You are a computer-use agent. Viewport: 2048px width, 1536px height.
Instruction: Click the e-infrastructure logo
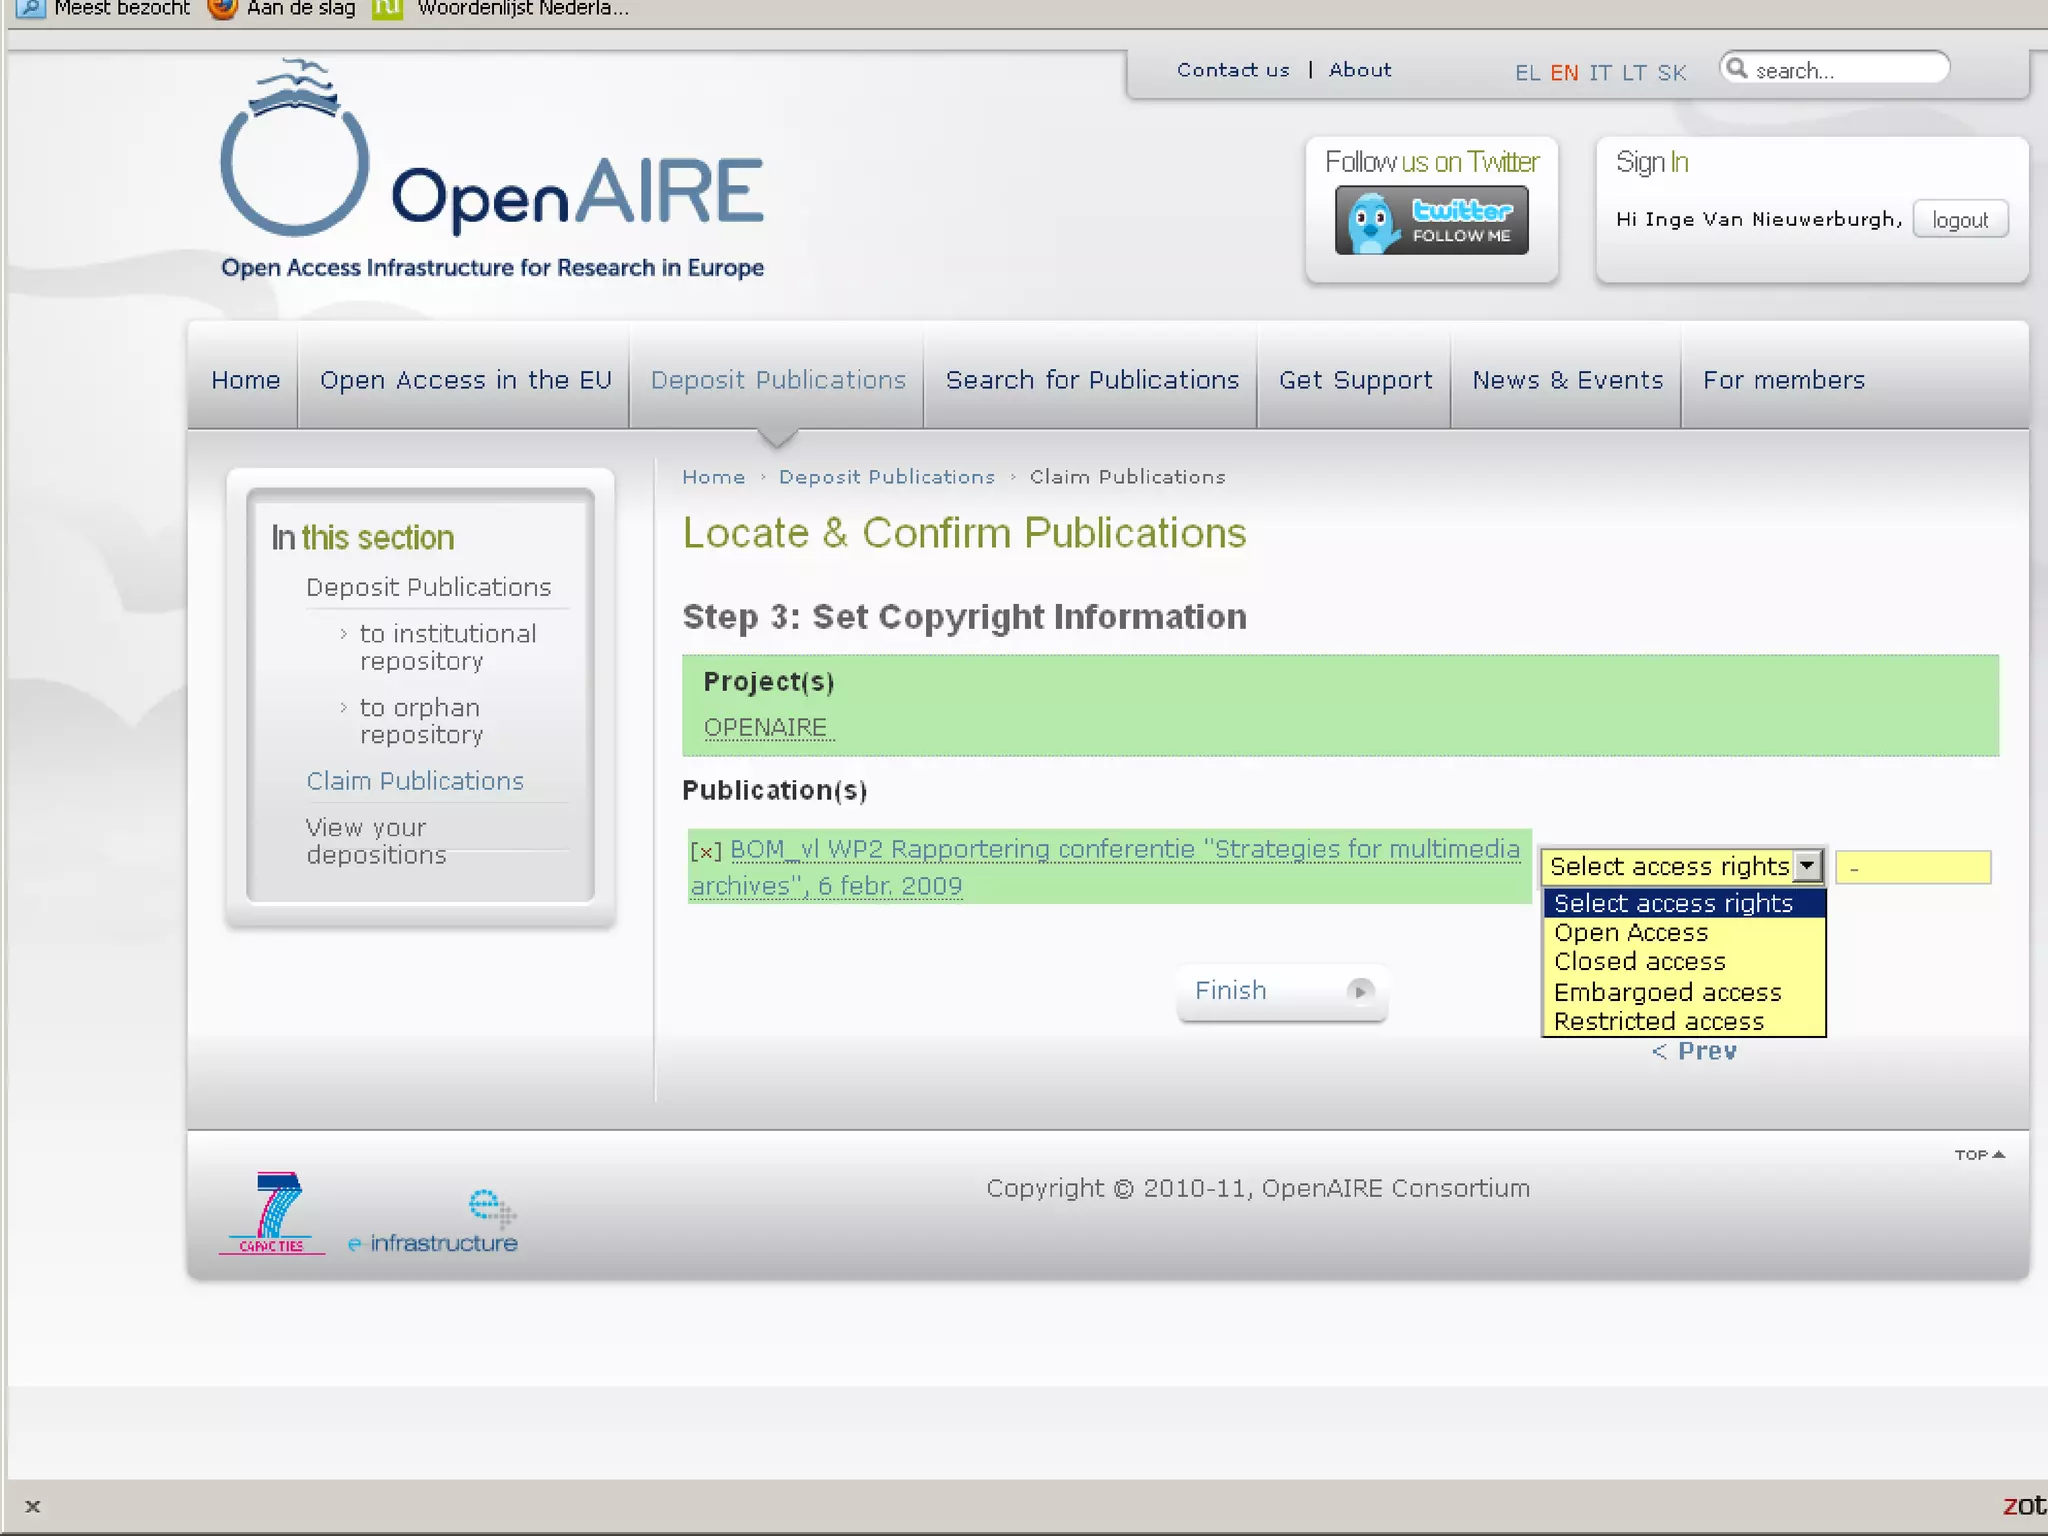click(433, 1222)
